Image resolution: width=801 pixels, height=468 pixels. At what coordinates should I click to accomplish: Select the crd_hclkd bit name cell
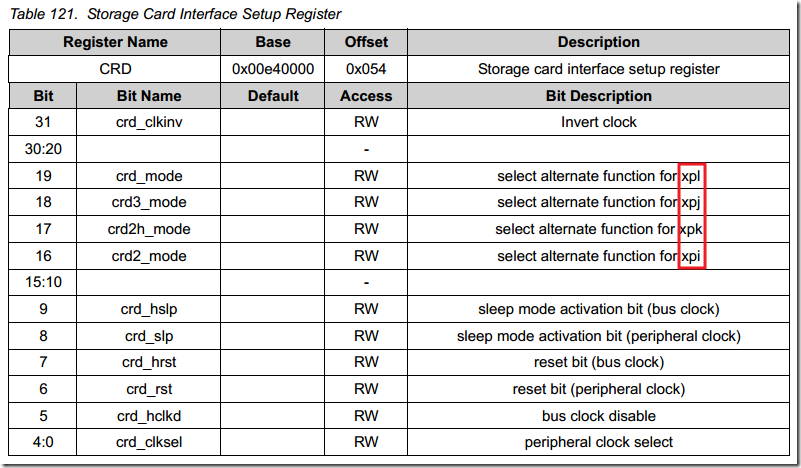147,415
